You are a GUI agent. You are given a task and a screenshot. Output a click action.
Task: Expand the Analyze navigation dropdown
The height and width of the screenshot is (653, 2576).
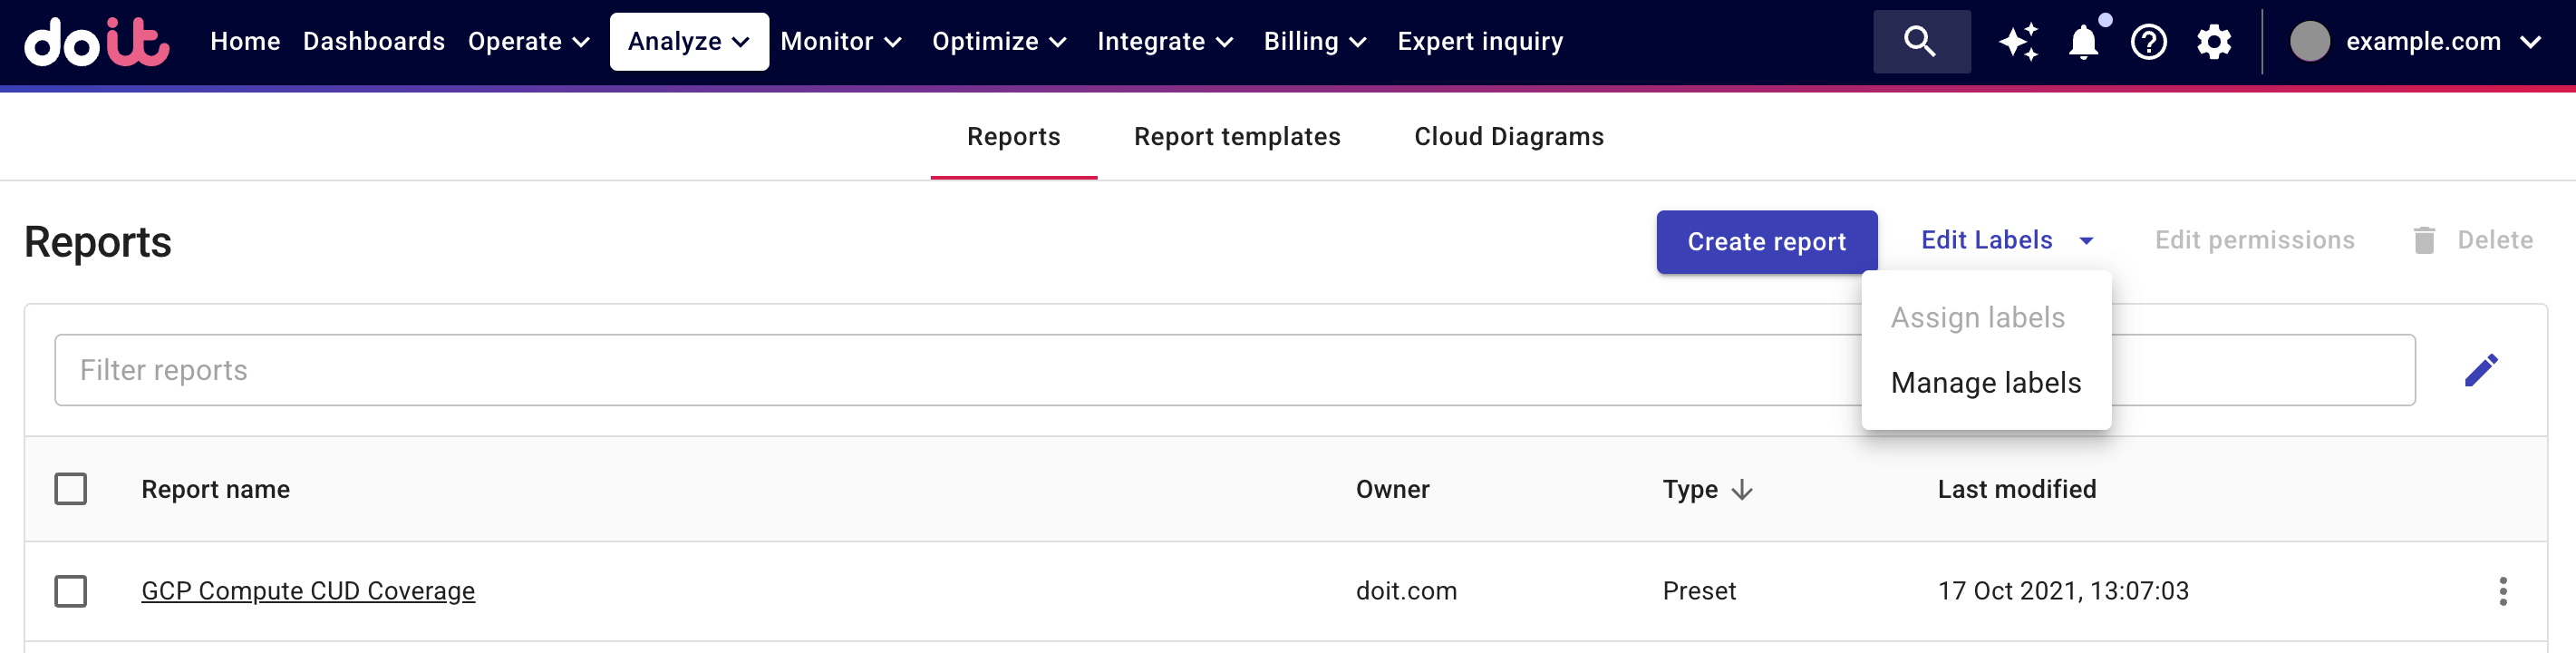coord(688,42)
